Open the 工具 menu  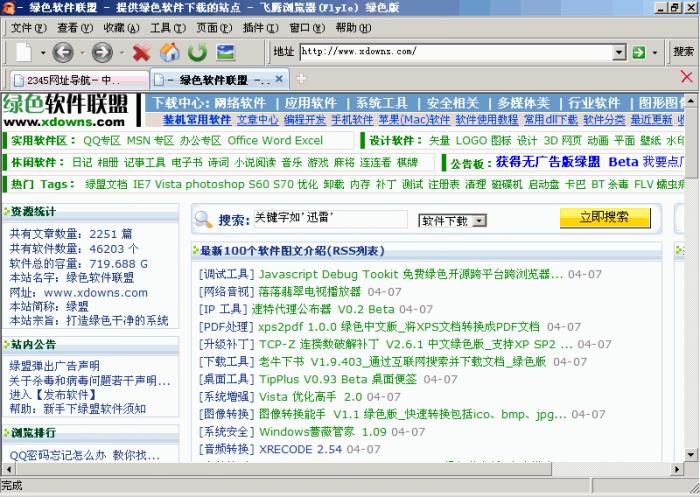coord(168,28)
